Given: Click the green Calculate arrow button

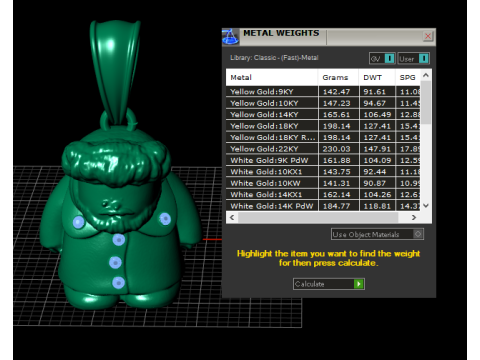Looking at the screenshot, I should click(359, 284).
